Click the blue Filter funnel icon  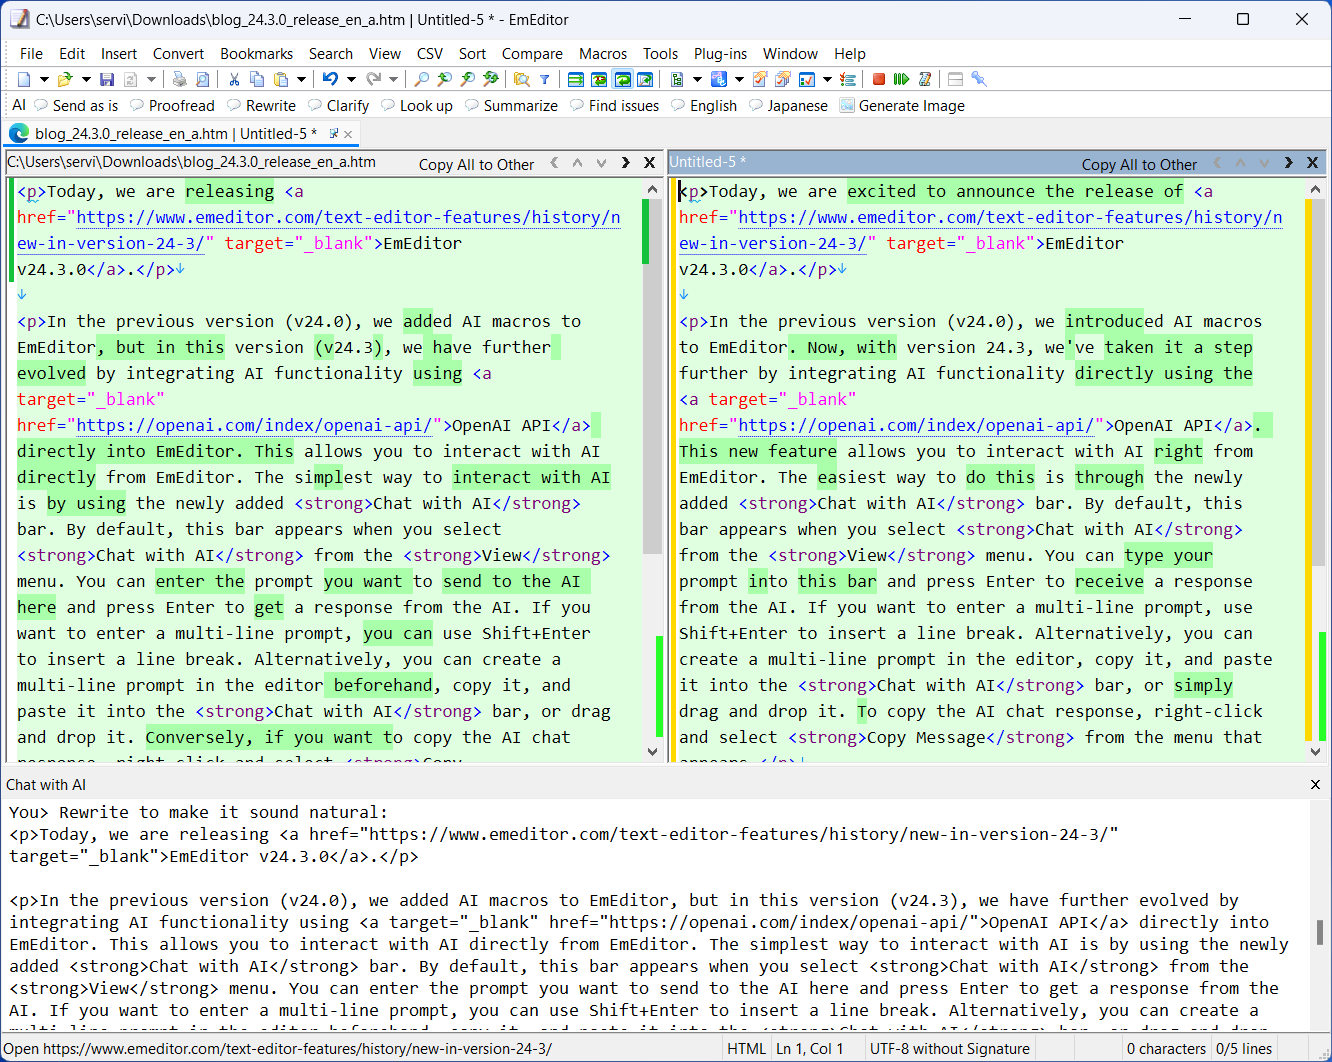[x=545, y=79]
